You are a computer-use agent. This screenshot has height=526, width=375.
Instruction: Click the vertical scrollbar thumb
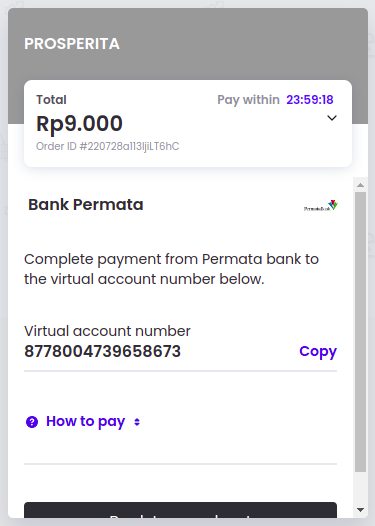361,332
